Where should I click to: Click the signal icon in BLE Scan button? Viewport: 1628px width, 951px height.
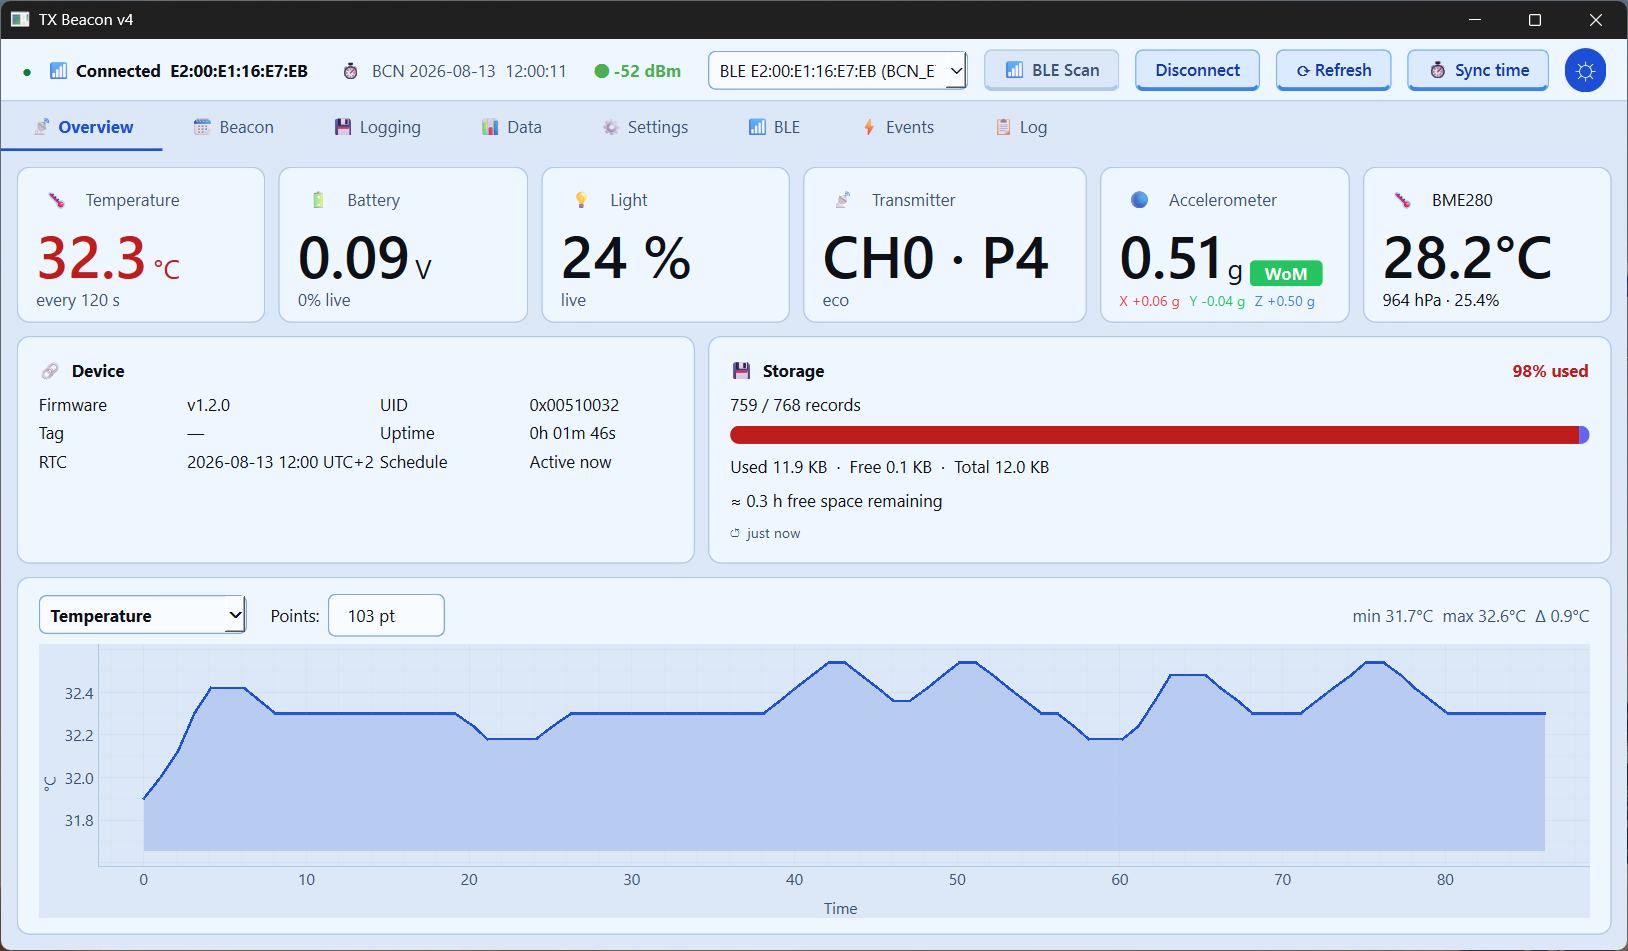(x=1014, y=70)
